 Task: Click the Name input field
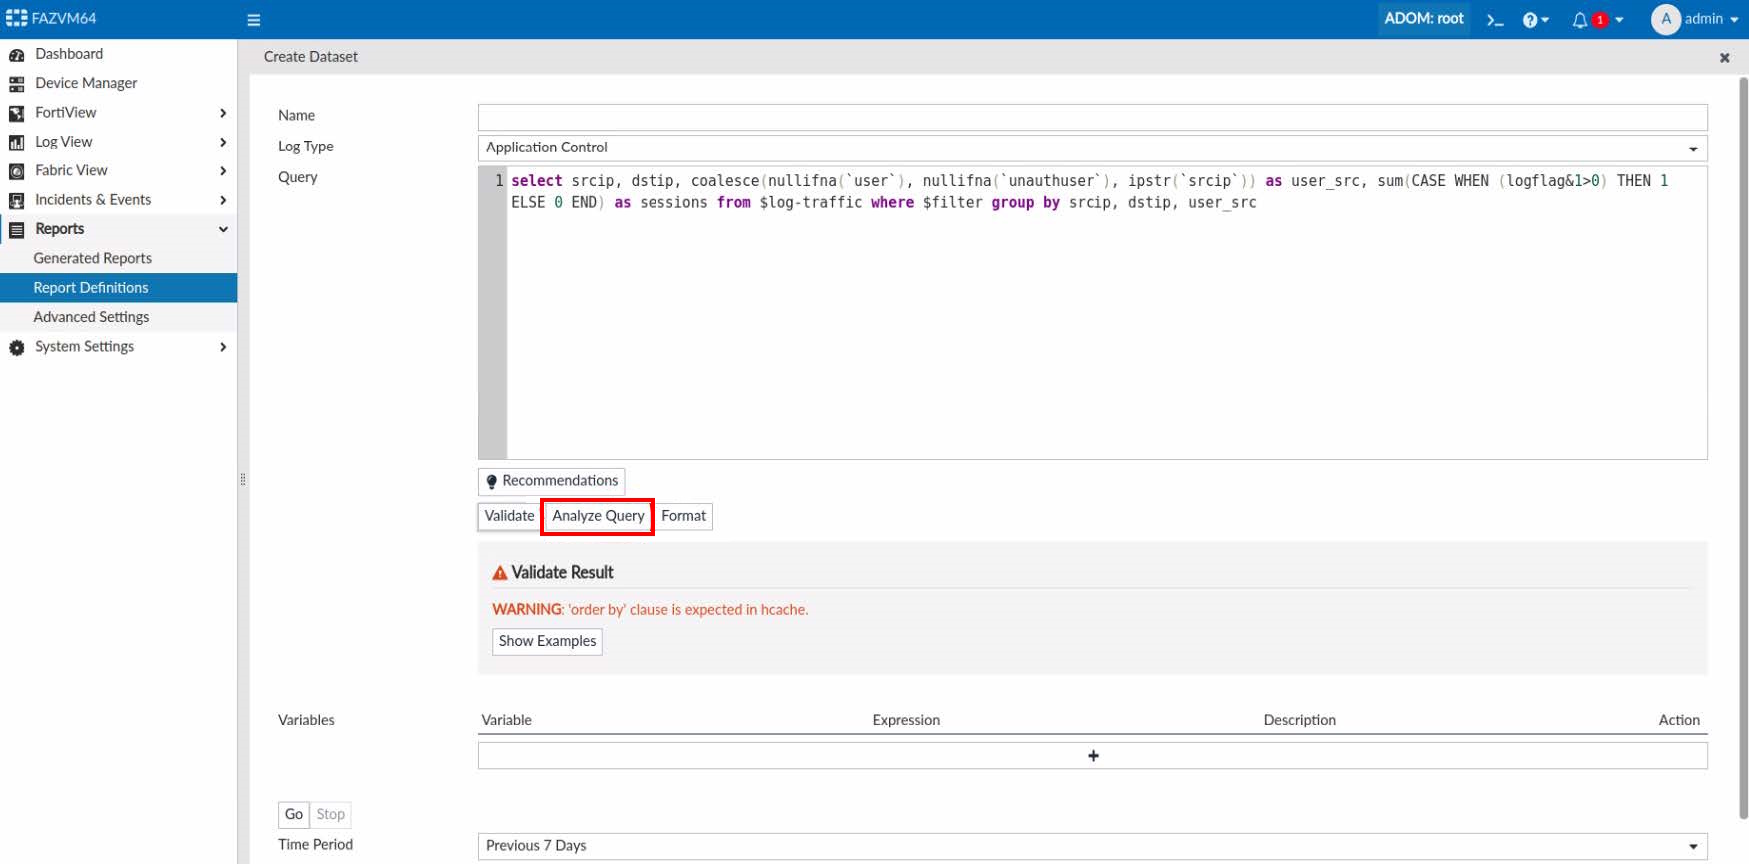1092,117
